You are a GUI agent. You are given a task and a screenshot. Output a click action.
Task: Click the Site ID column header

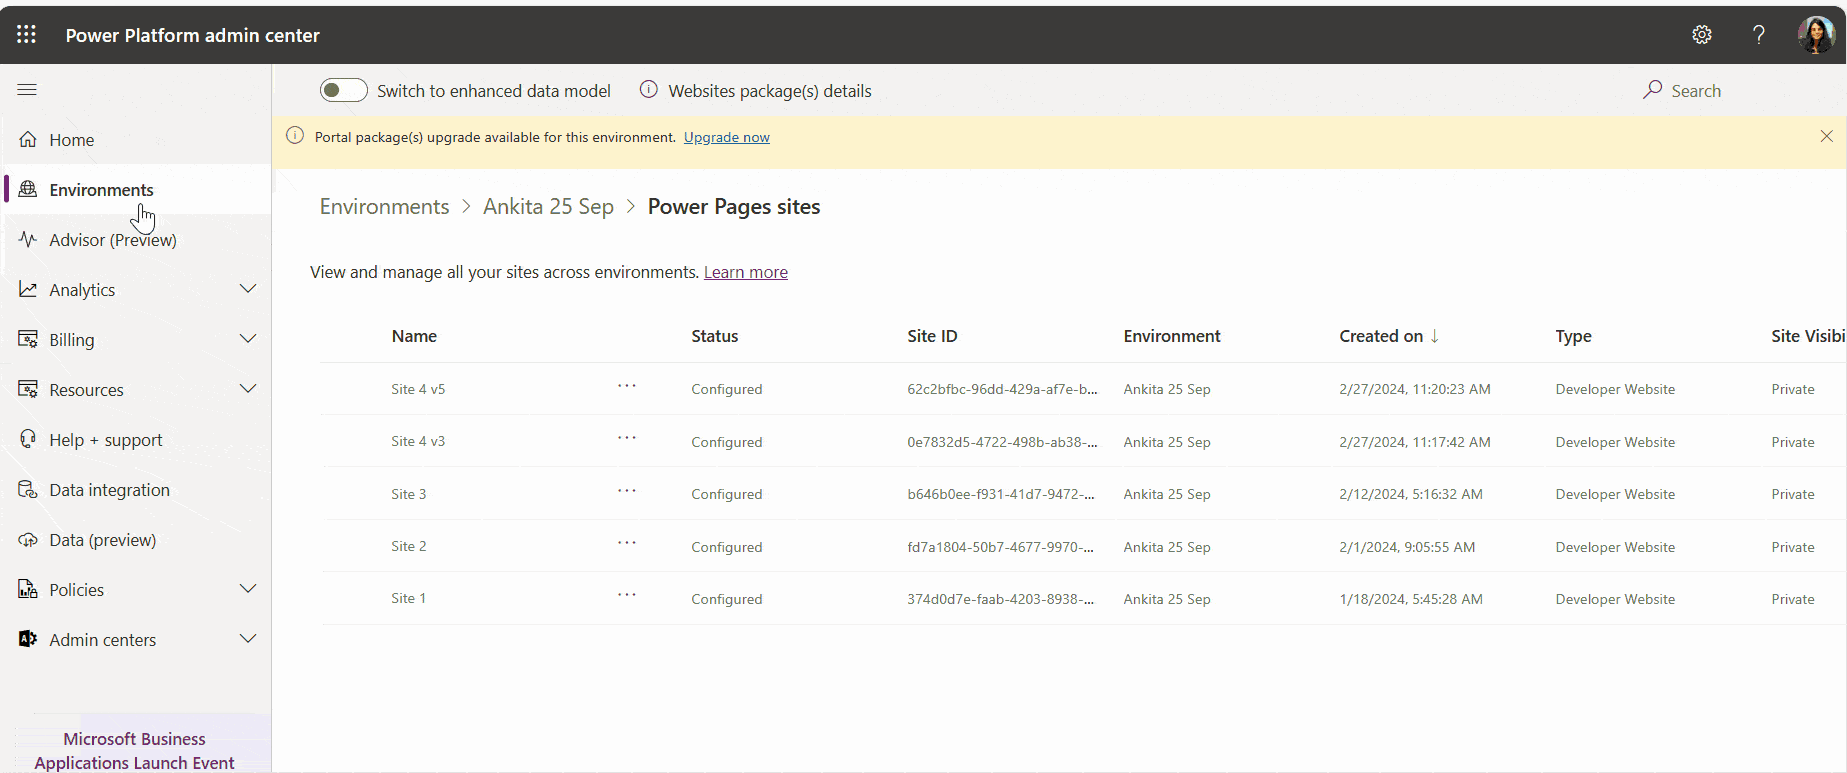tap(932, 336)
